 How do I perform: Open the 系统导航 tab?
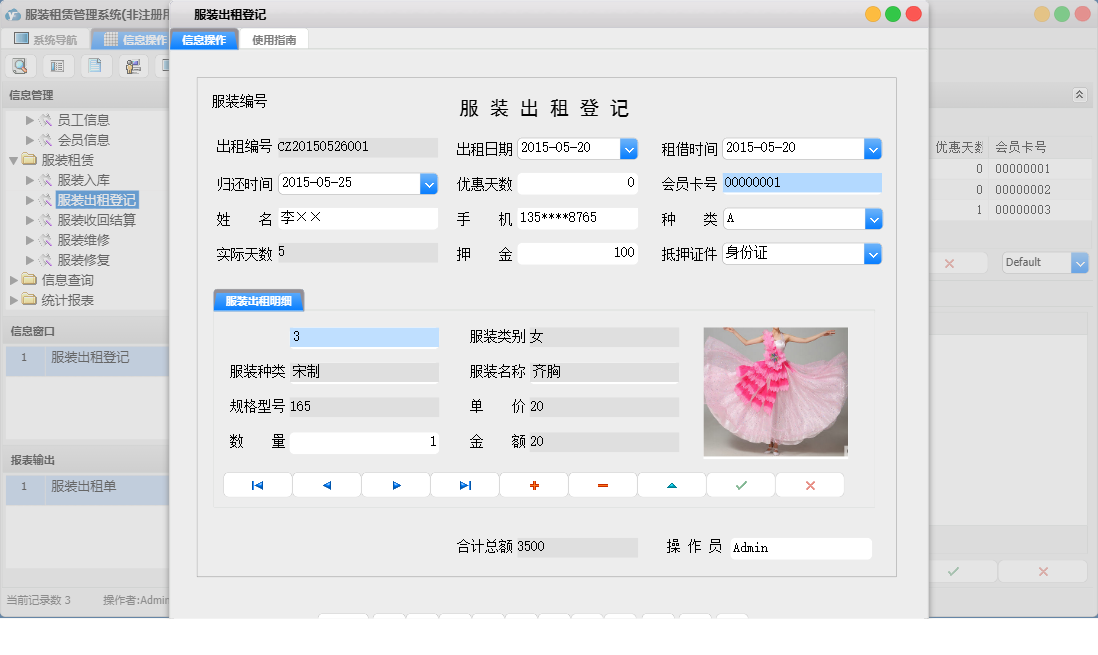[46, 38]
